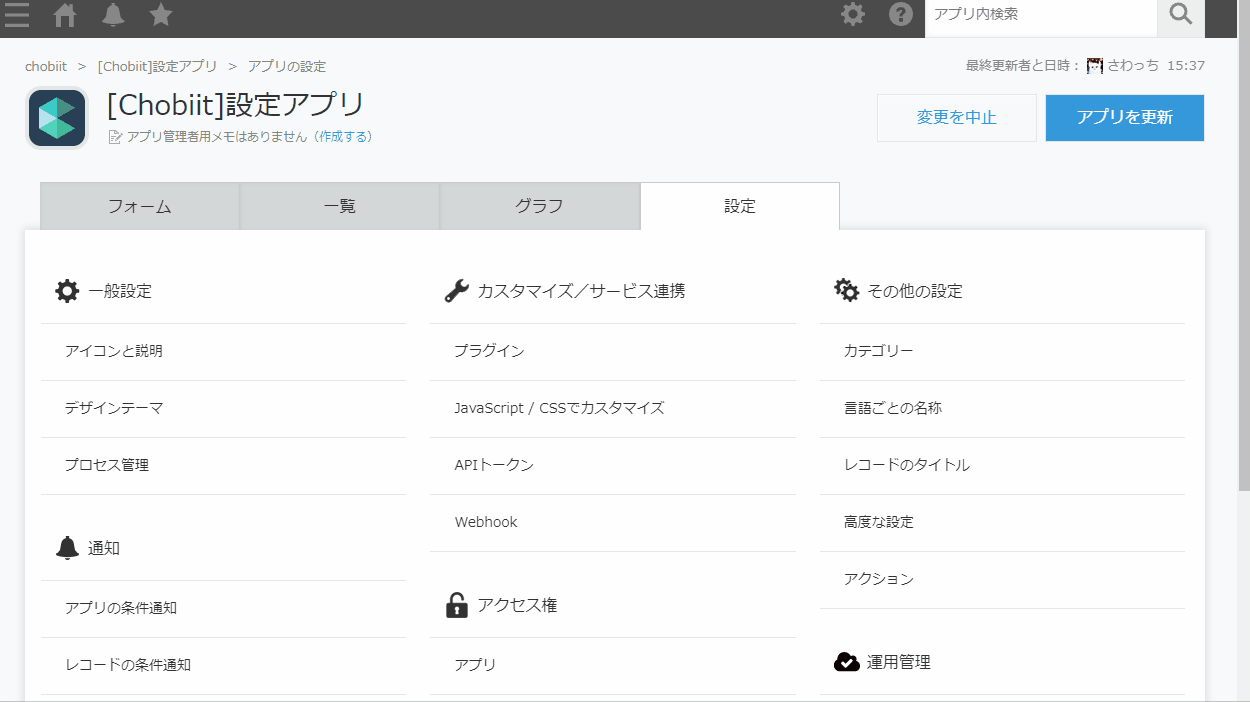Open 言語ごとの名称 settings
Image resolution: width=1250 pixels, height=702 pixels.
click(1002, 408)
